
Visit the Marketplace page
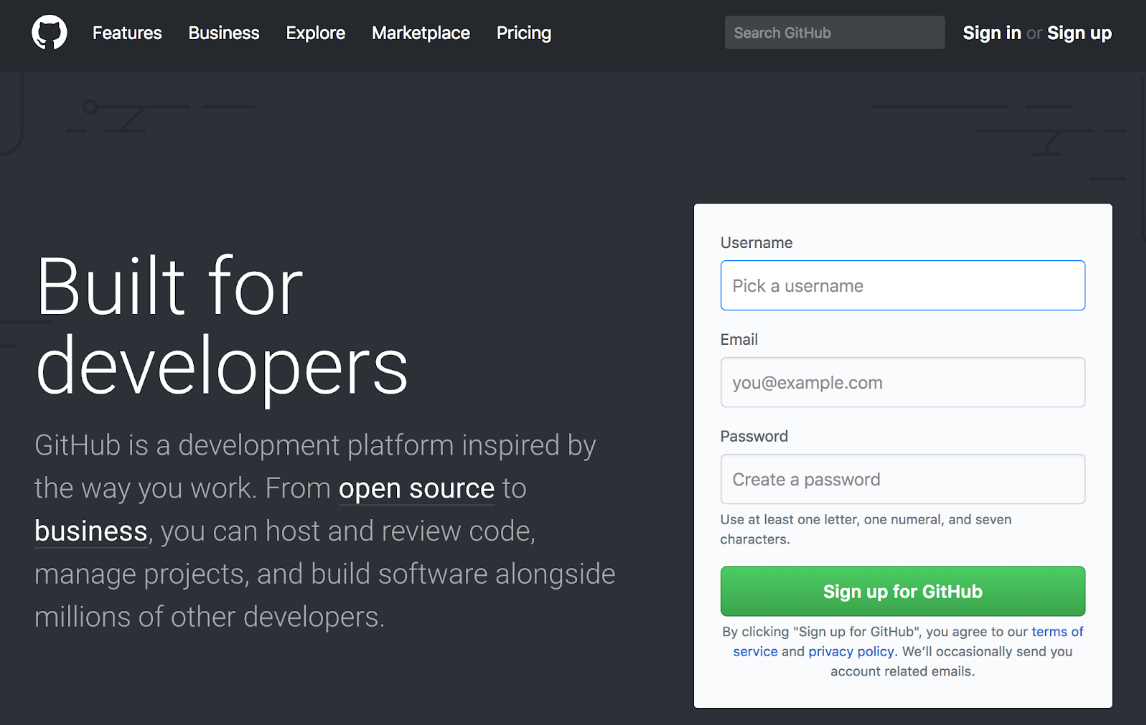421,33
